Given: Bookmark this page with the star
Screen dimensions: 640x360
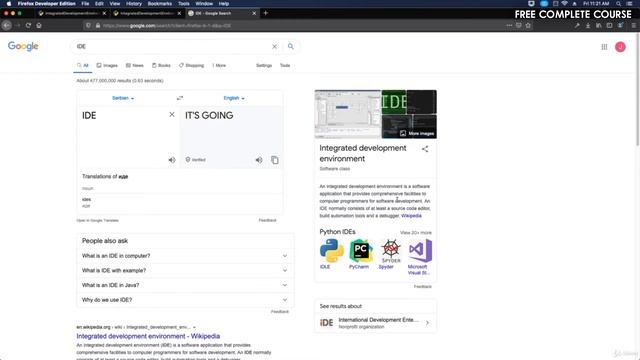Looking at the screenshot, I should click(x=528, y=25).
